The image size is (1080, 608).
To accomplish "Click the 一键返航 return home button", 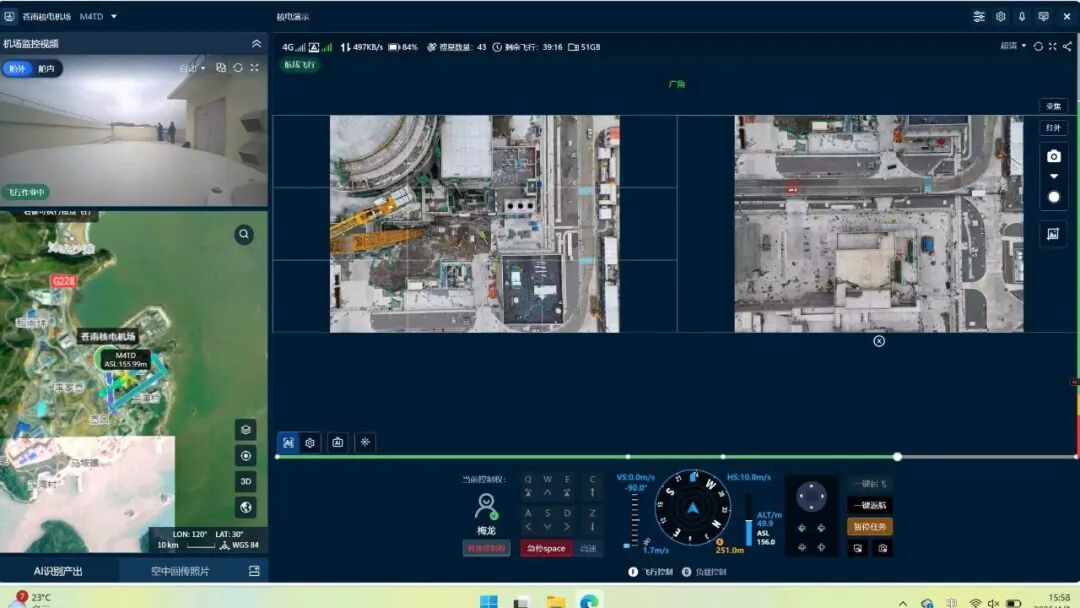I will [869, 506].
